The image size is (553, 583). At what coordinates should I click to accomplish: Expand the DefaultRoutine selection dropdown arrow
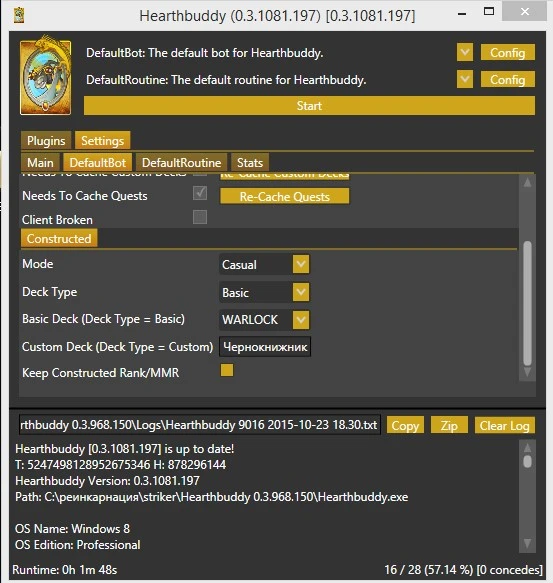point(465,79)
